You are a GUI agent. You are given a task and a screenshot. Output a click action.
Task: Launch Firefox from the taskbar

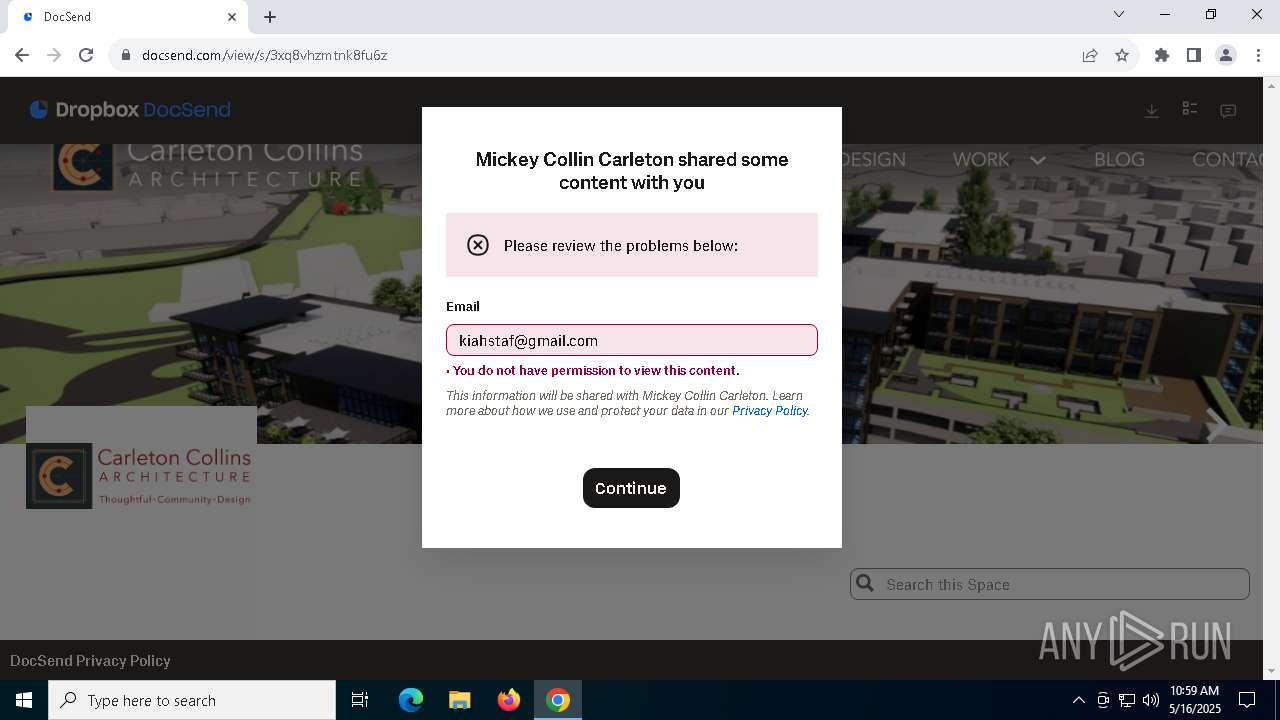509,700
